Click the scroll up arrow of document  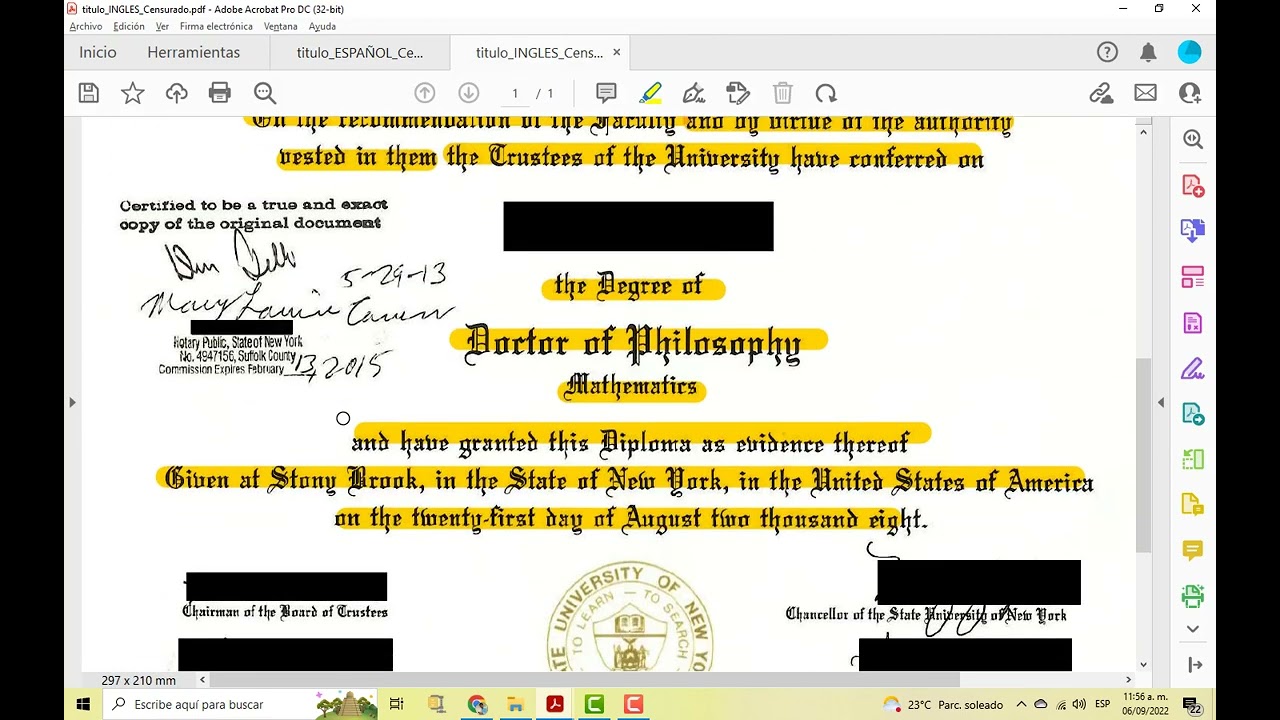click(1143, 131)
